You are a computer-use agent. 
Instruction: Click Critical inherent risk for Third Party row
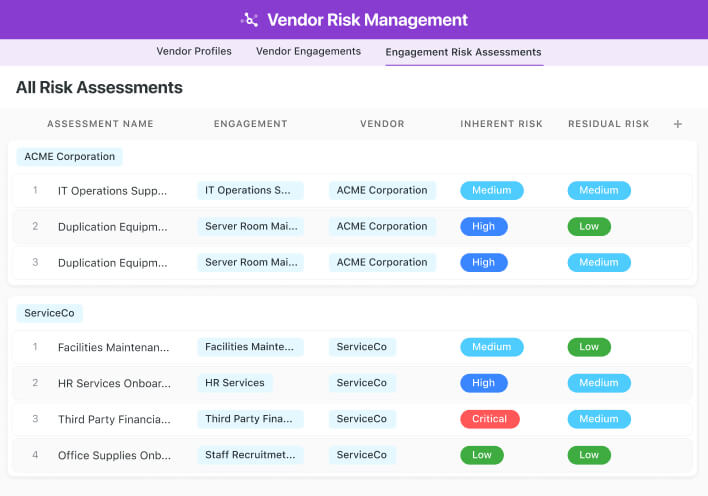(x=490, y=419)
